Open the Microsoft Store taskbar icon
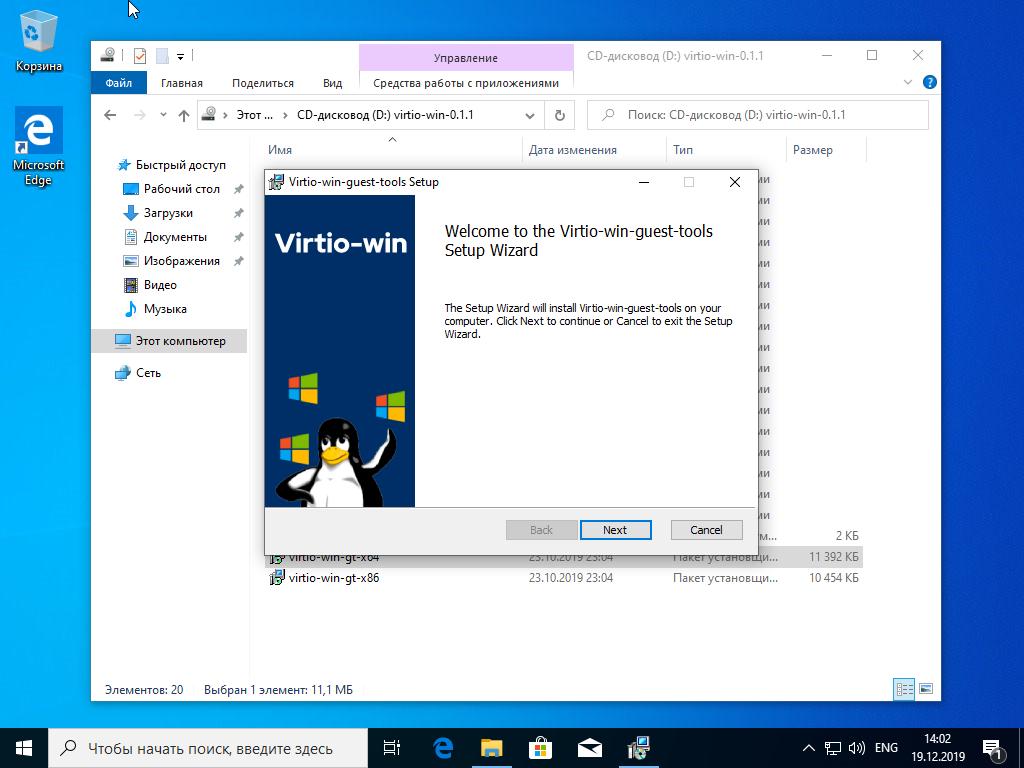Viewport: 1024px width, 768px height. 540,747
